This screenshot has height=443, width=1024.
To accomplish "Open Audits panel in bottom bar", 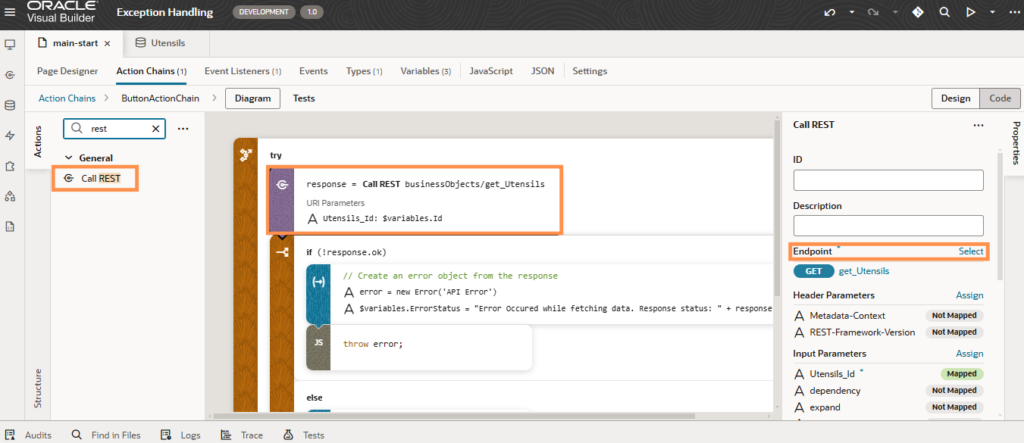I will click(29, 435).
